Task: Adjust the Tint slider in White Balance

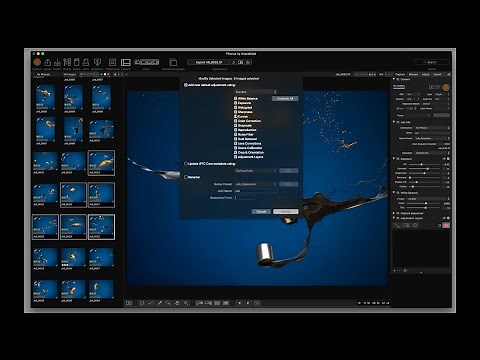Action: [425, 208]
